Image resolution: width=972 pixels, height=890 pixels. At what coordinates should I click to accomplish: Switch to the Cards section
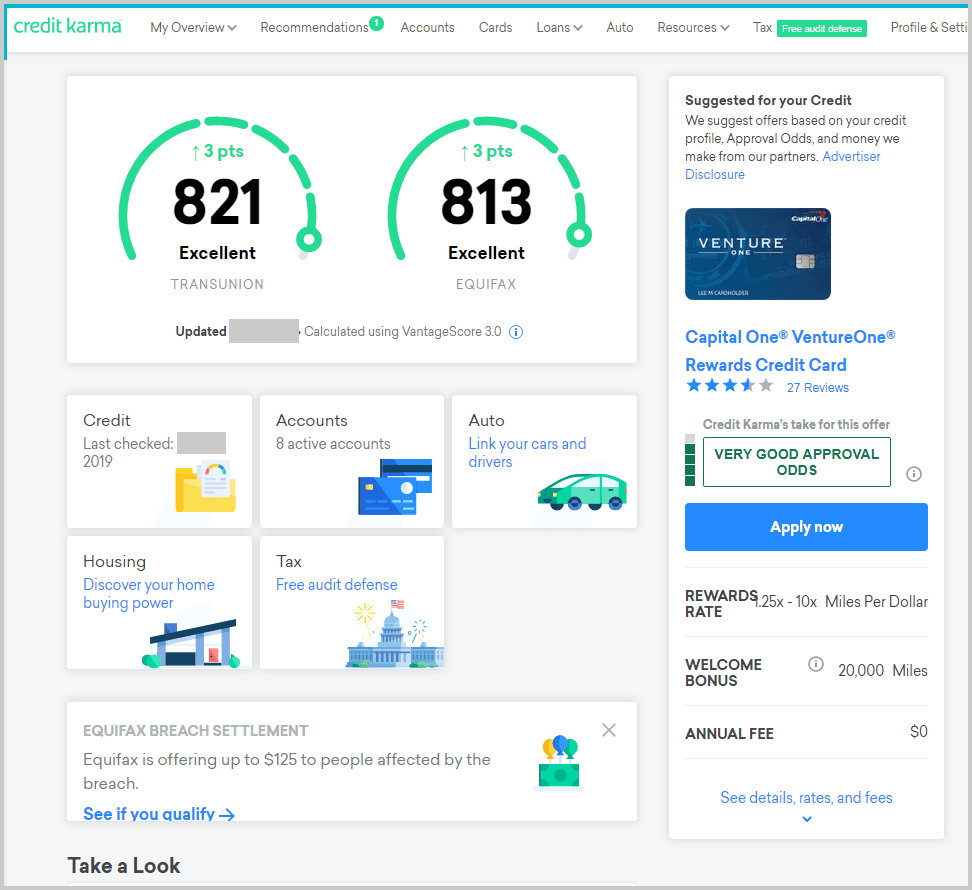click(x=495, y=27)
